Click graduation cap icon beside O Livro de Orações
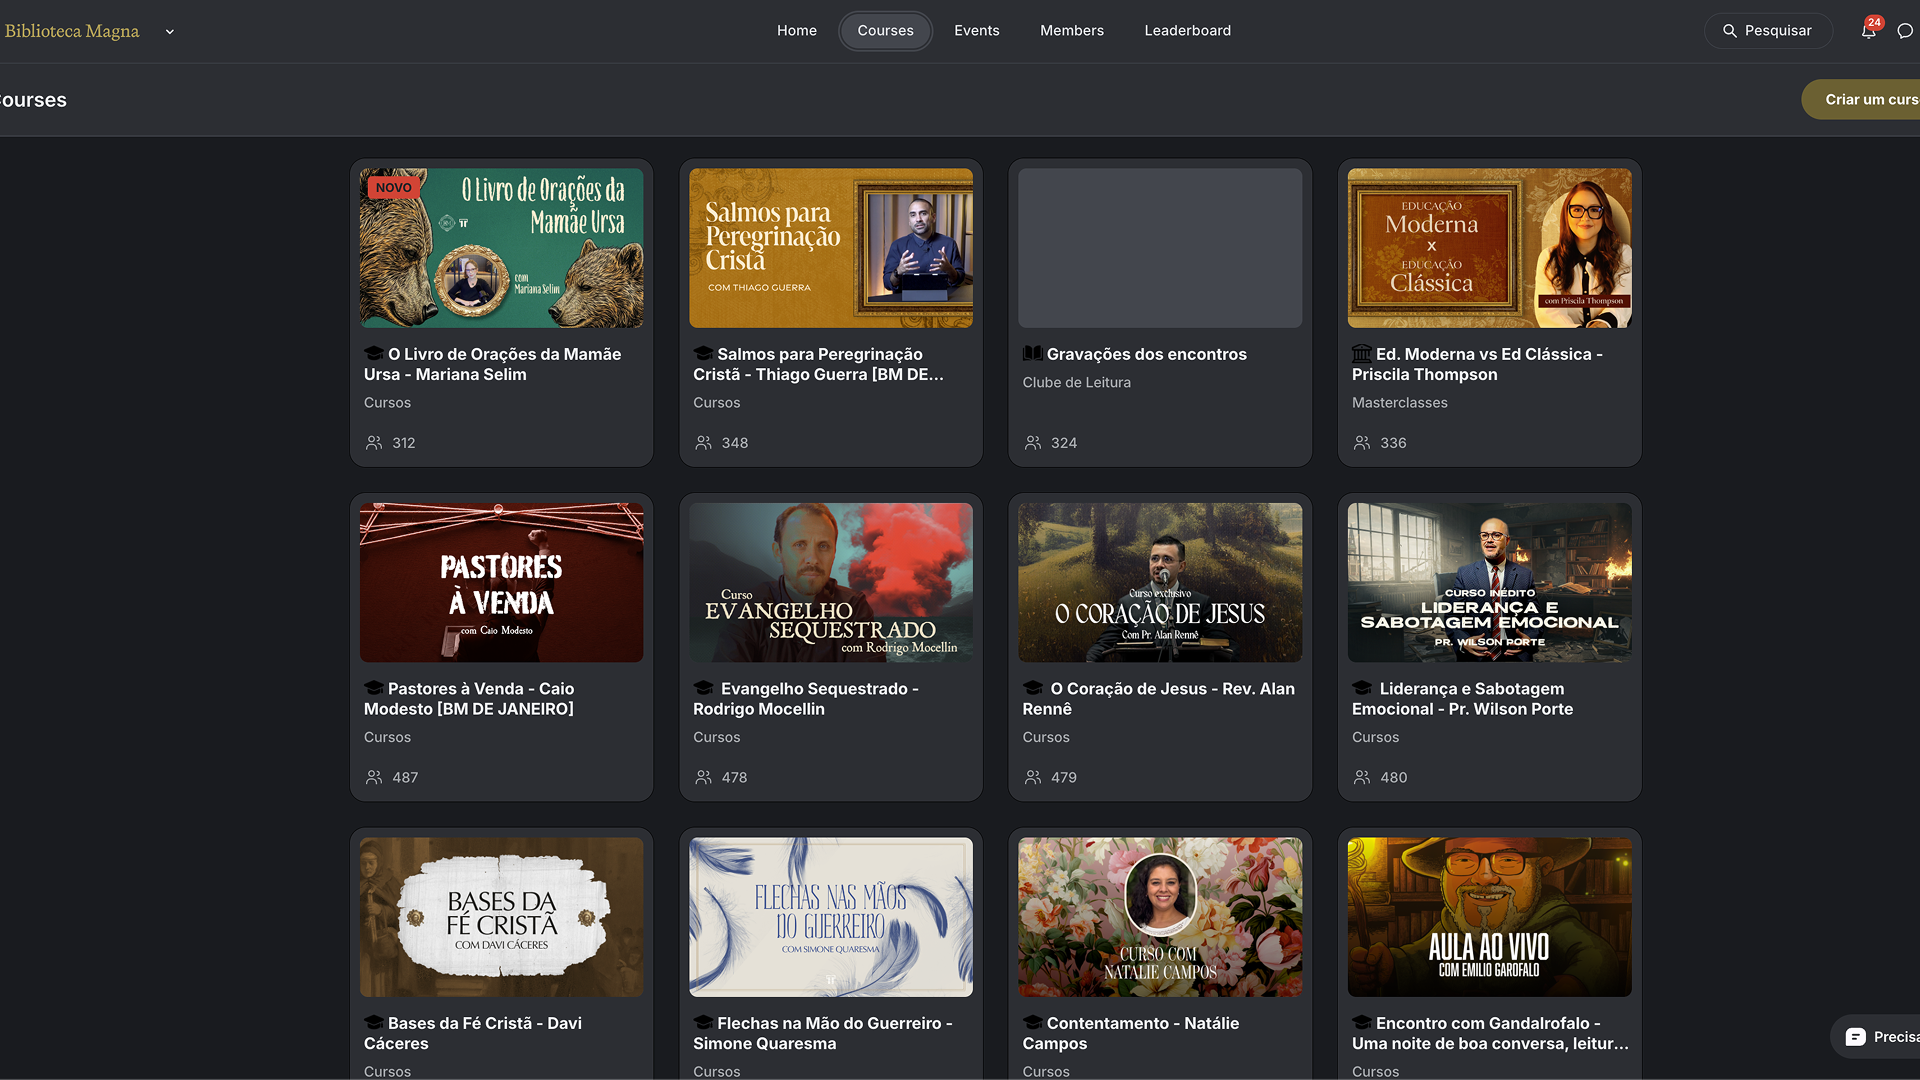The height and width of the screenshot is (1080, 1920). tap(374, 354)
